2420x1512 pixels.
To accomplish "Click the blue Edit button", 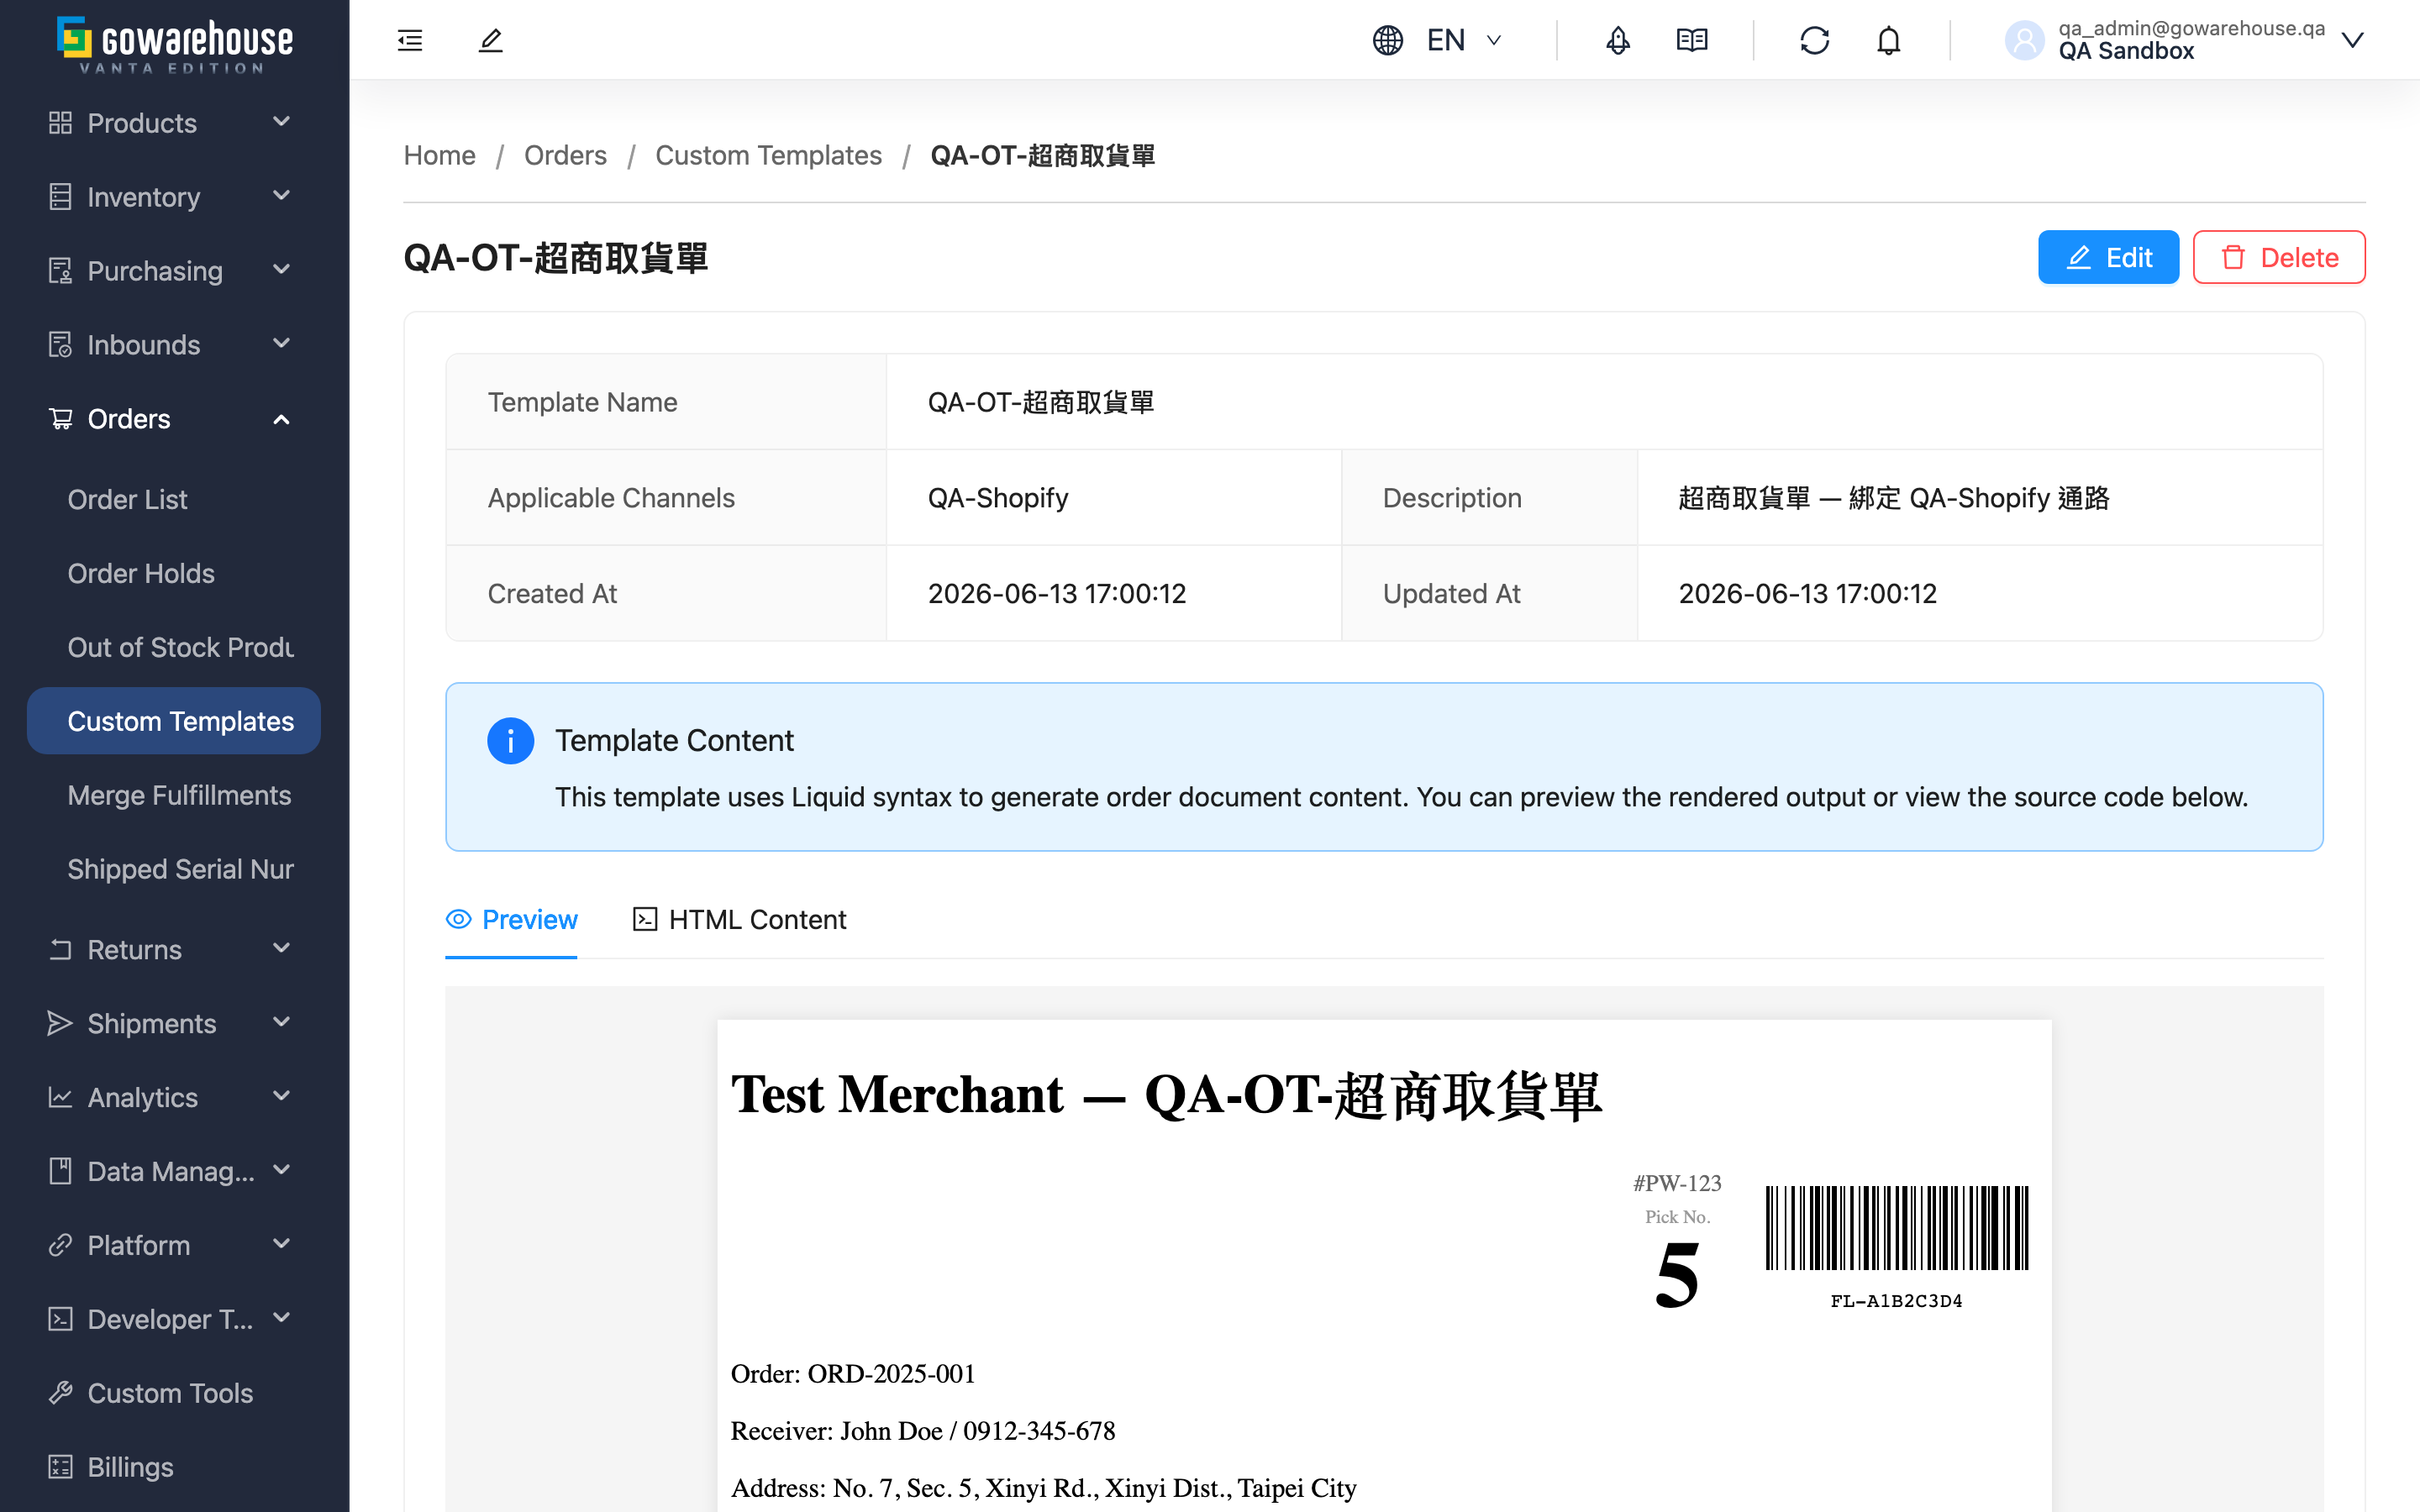I will [2108, 258].
